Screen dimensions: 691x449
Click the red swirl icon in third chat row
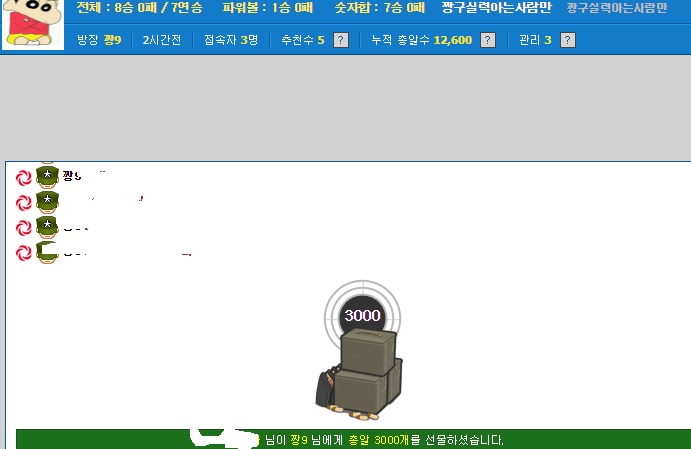24,228
